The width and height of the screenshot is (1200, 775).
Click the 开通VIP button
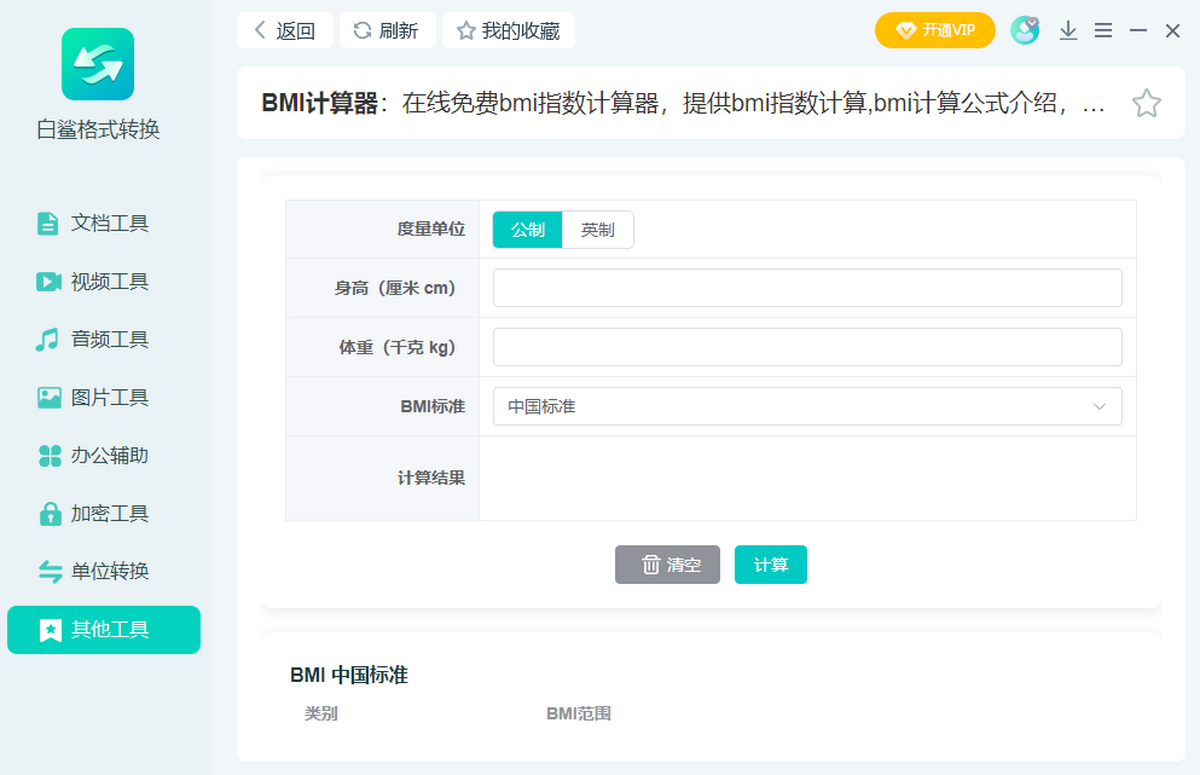[934, 30]
